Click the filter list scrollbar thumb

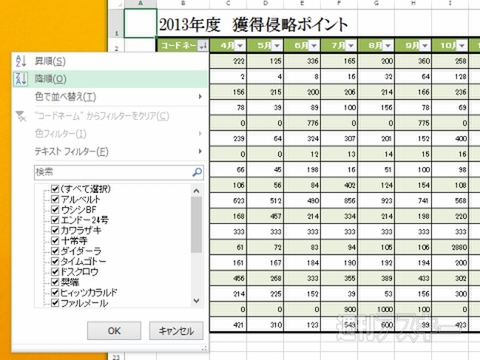click(x=196, y=225)
